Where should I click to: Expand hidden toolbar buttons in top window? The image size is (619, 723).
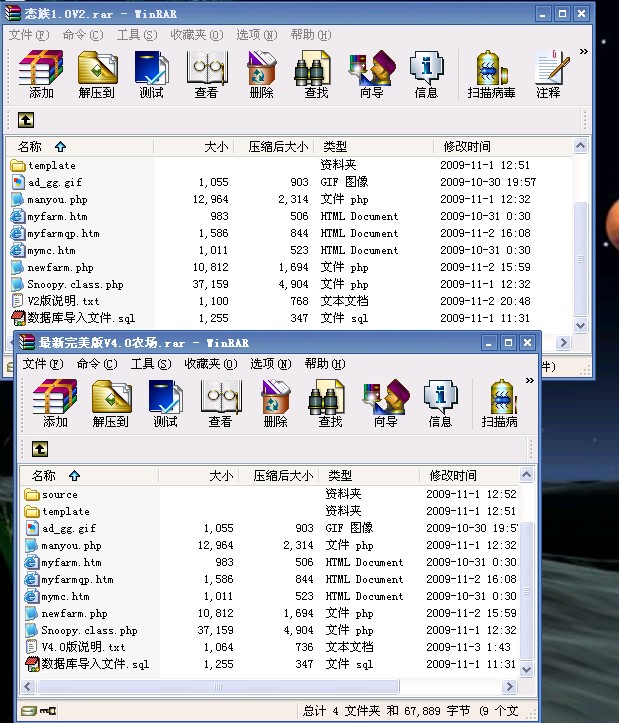coord(584,51)
